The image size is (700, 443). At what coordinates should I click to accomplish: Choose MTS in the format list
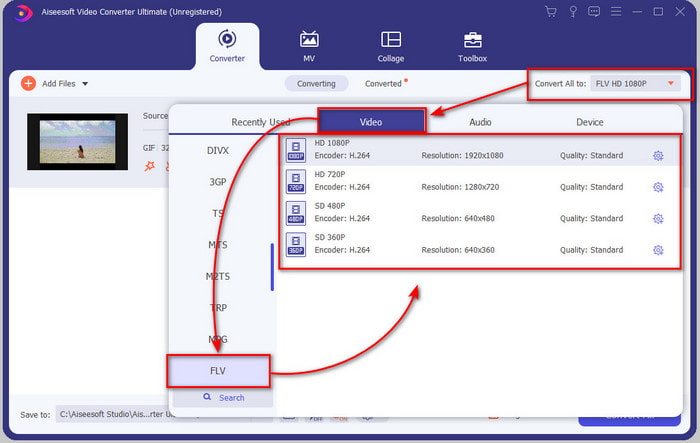pos(218,245)
